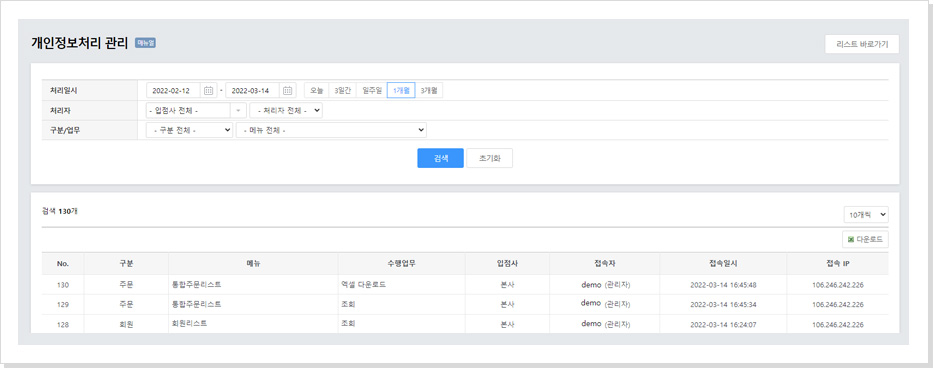Click 통합주문리스트 in row 129
This screenshot has height=369, width=934.
tap(196, 304)
